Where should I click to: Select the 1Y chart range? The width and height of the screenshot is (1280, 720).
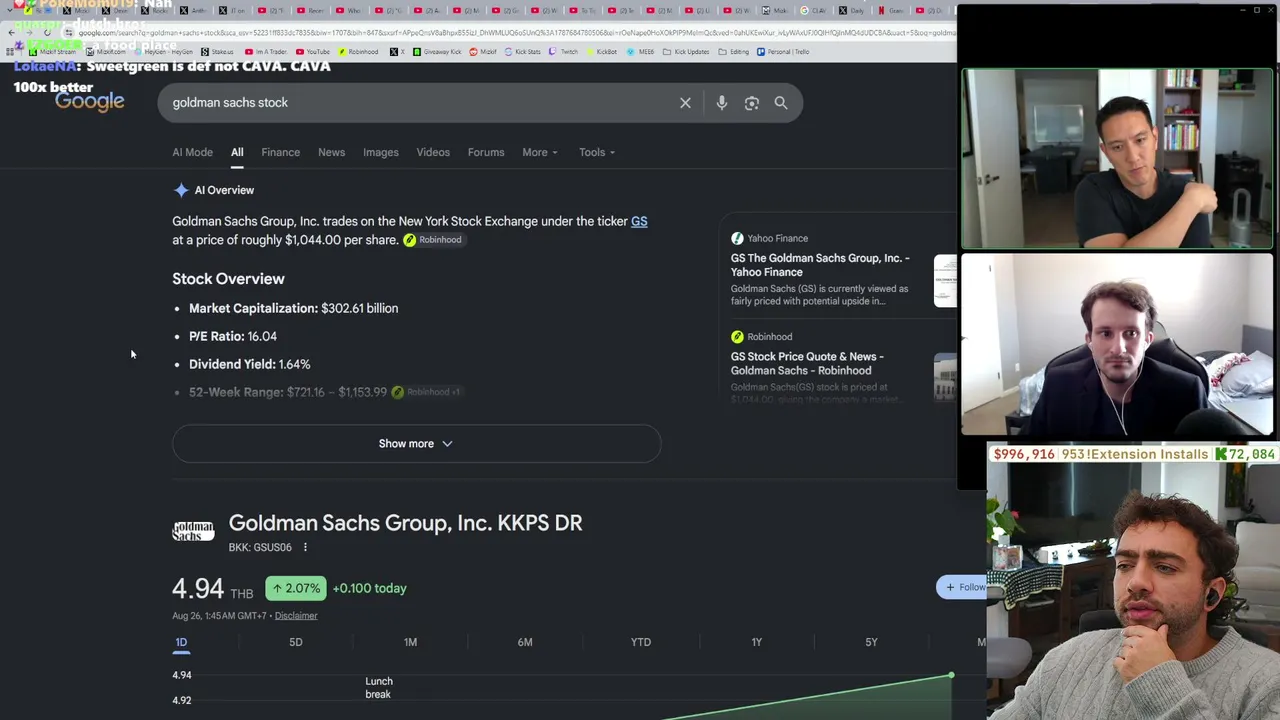pyautogui.click(x=757, y=642)
